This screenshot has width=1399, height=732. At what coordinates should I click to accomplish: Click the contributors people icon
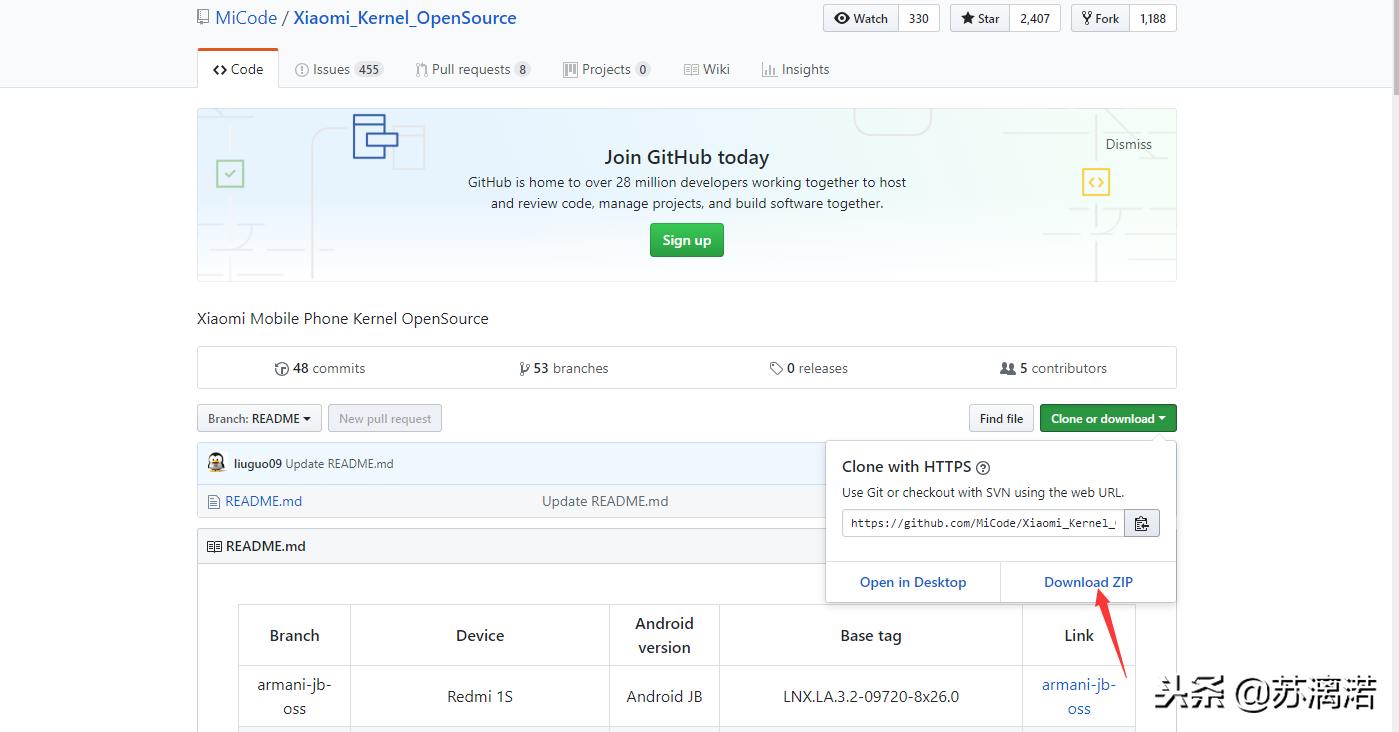click(1007, 368)
